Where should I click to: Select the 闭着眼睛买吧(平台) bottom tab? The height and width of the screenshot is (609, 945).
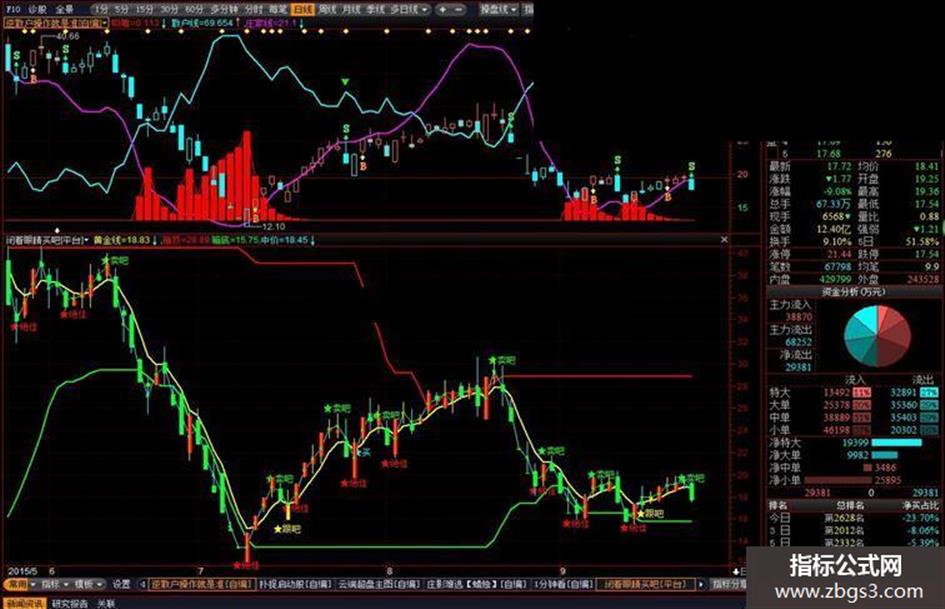[x=643, y=584]
